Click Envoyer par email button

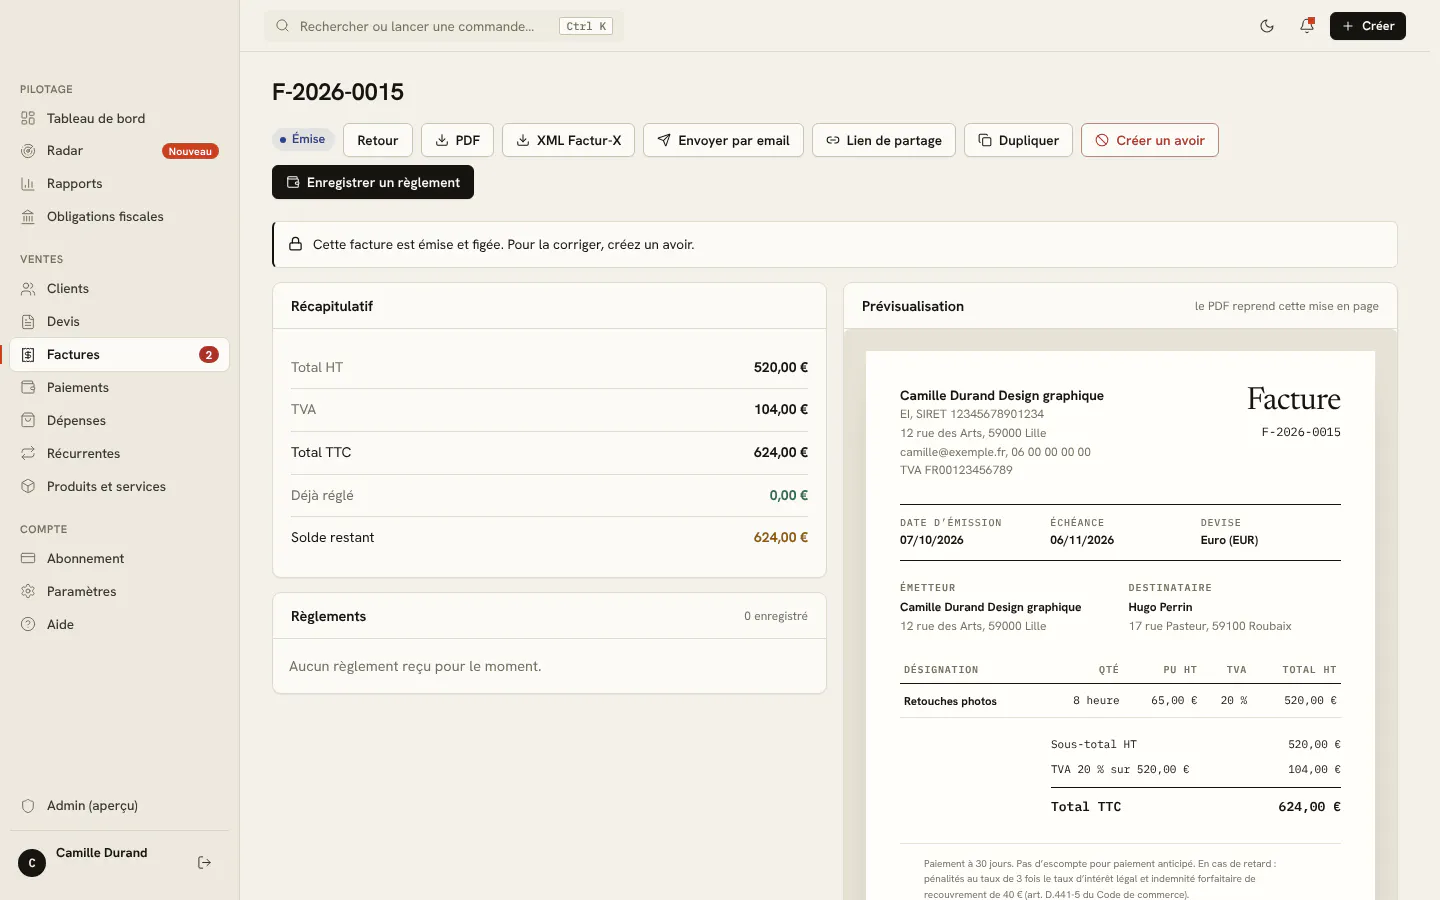(x=723, y=140)
